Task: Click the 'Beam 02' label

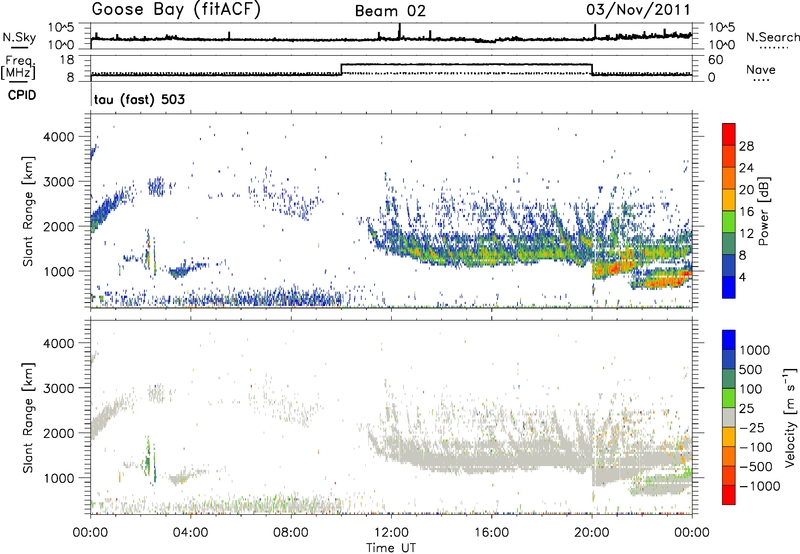Action: pyautogui.click(x=390, y=11)
